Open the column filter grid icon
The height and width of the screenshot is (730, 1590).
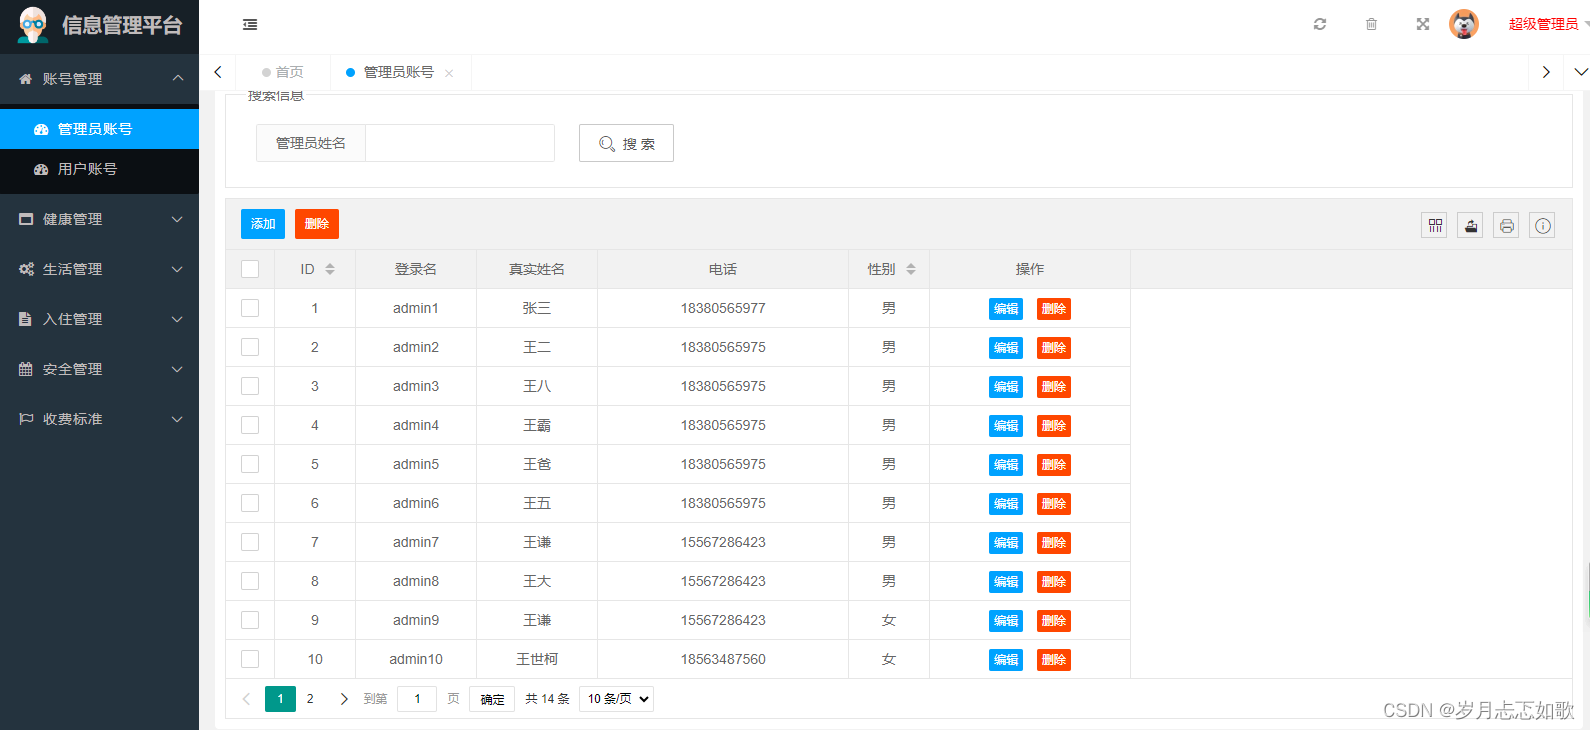click(x=1435, y=225)
